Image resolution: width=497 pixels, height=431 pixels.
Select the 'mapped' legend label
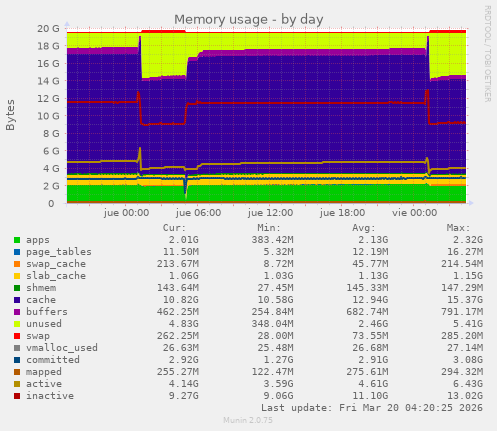click(x=44, y=372)
